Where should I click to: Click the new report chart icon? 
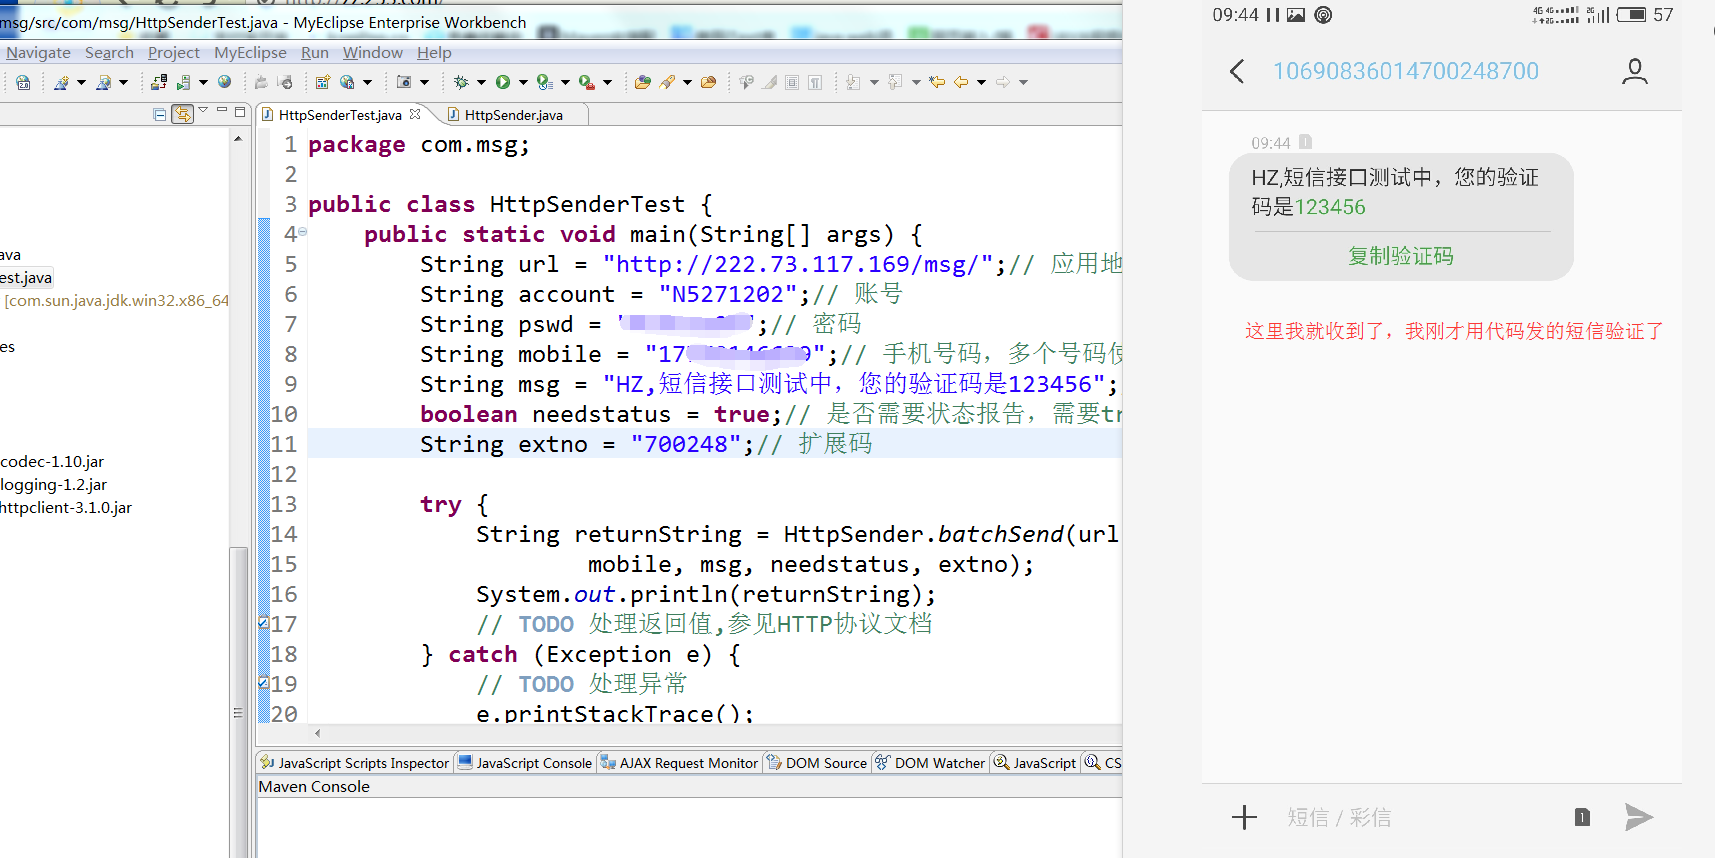[322, 82]
